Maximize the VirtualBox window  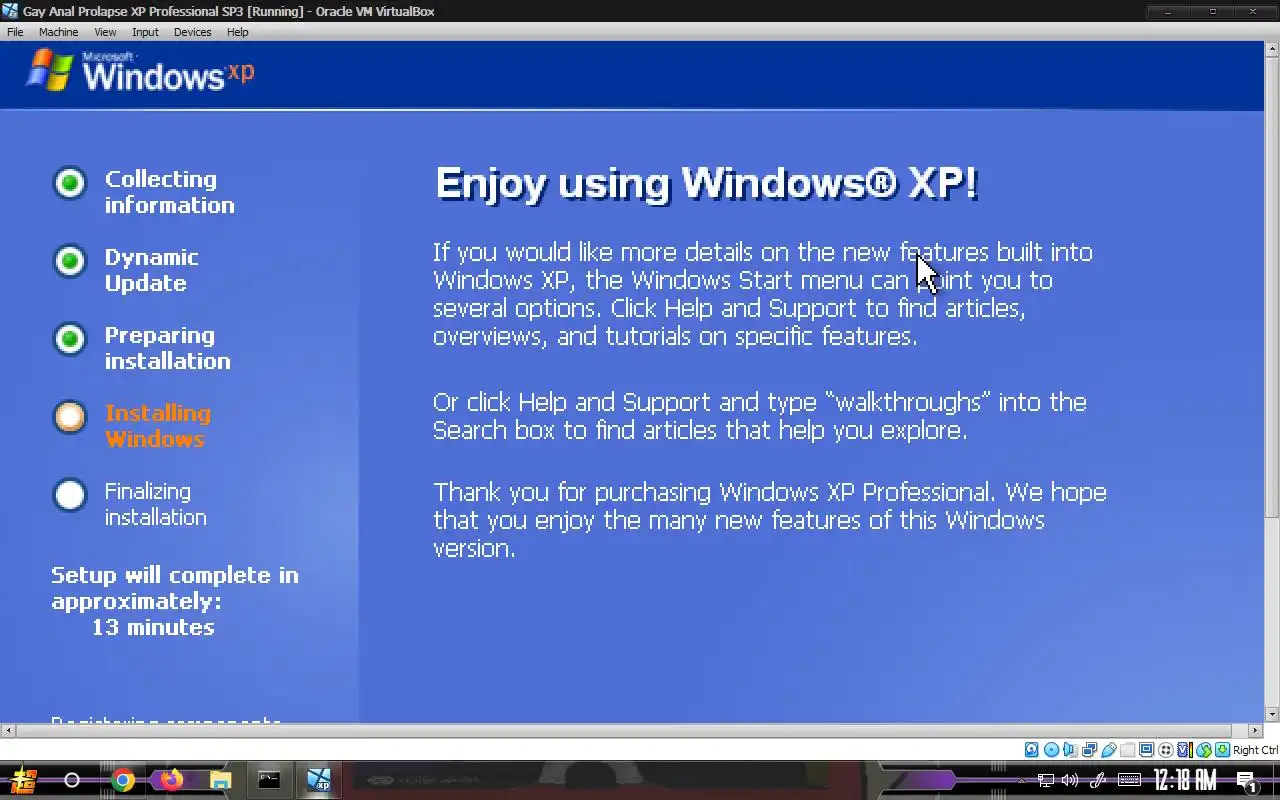click(1212, 11)
